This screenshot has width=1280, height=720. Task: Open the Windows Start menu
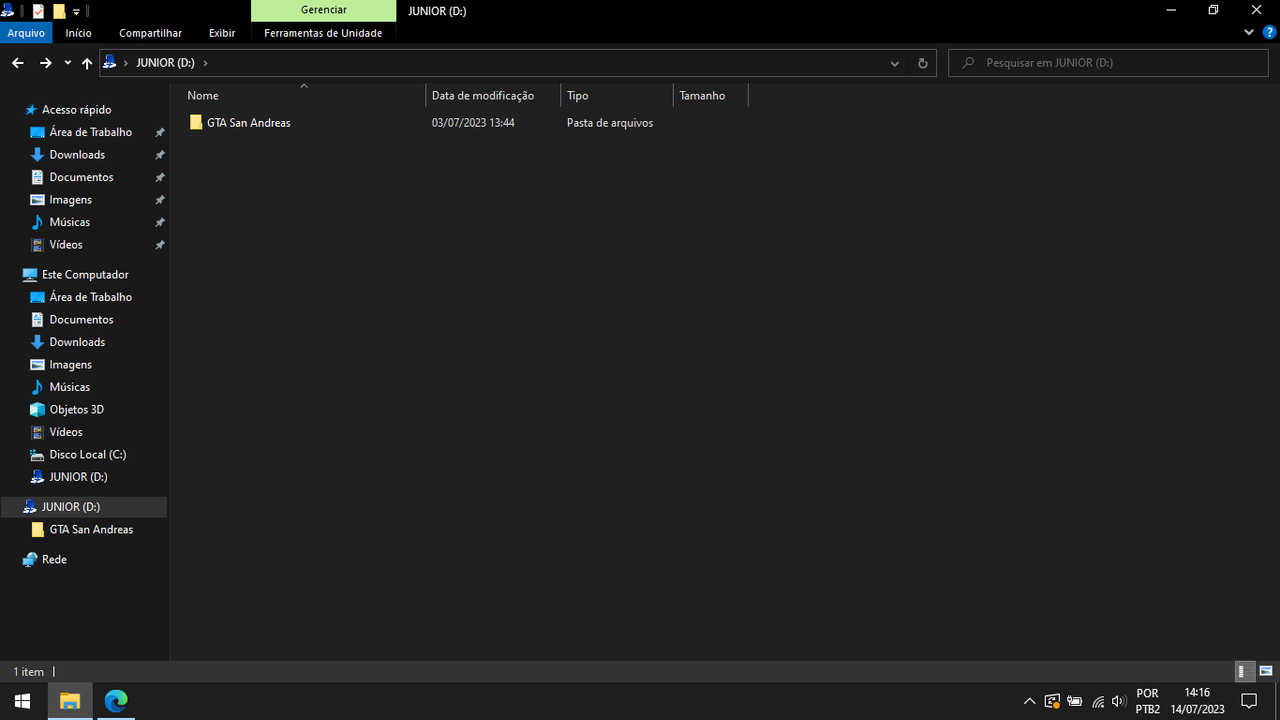pos(23,701)
